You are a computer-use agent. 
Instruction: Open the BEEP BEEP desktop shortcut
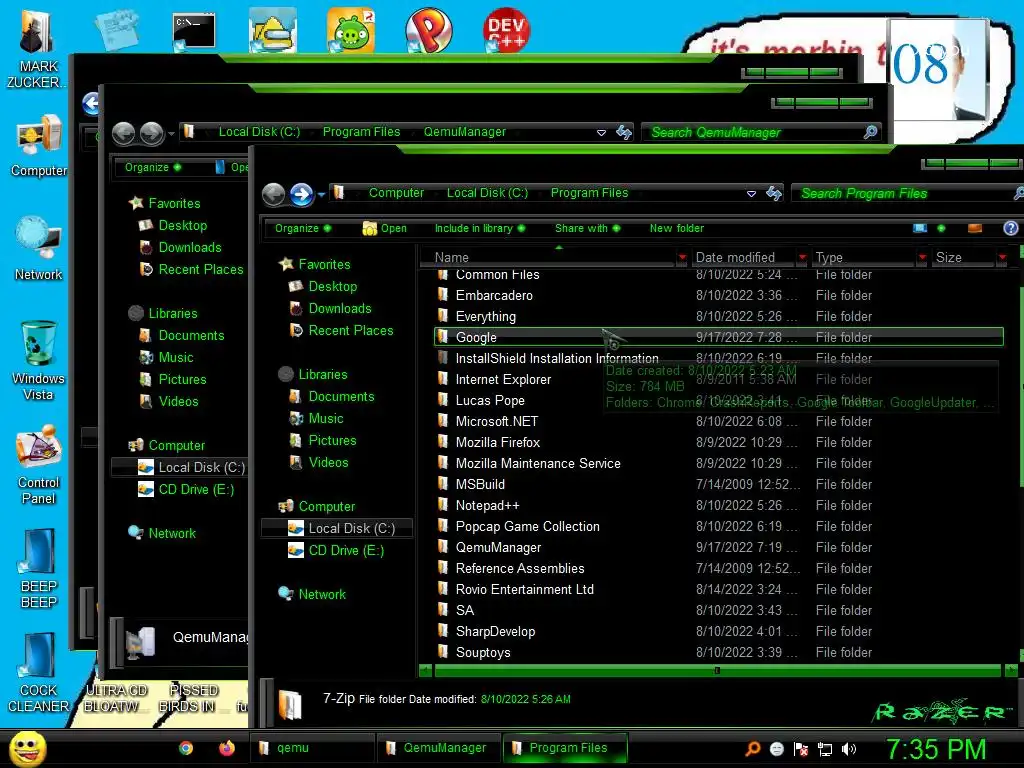pos(39,568)
